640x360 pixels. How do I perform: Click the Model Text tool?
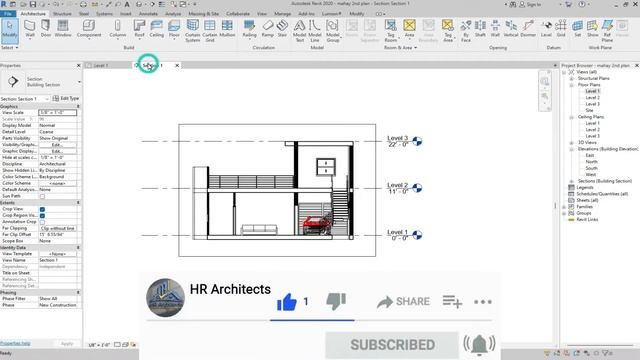click(299, 31)
